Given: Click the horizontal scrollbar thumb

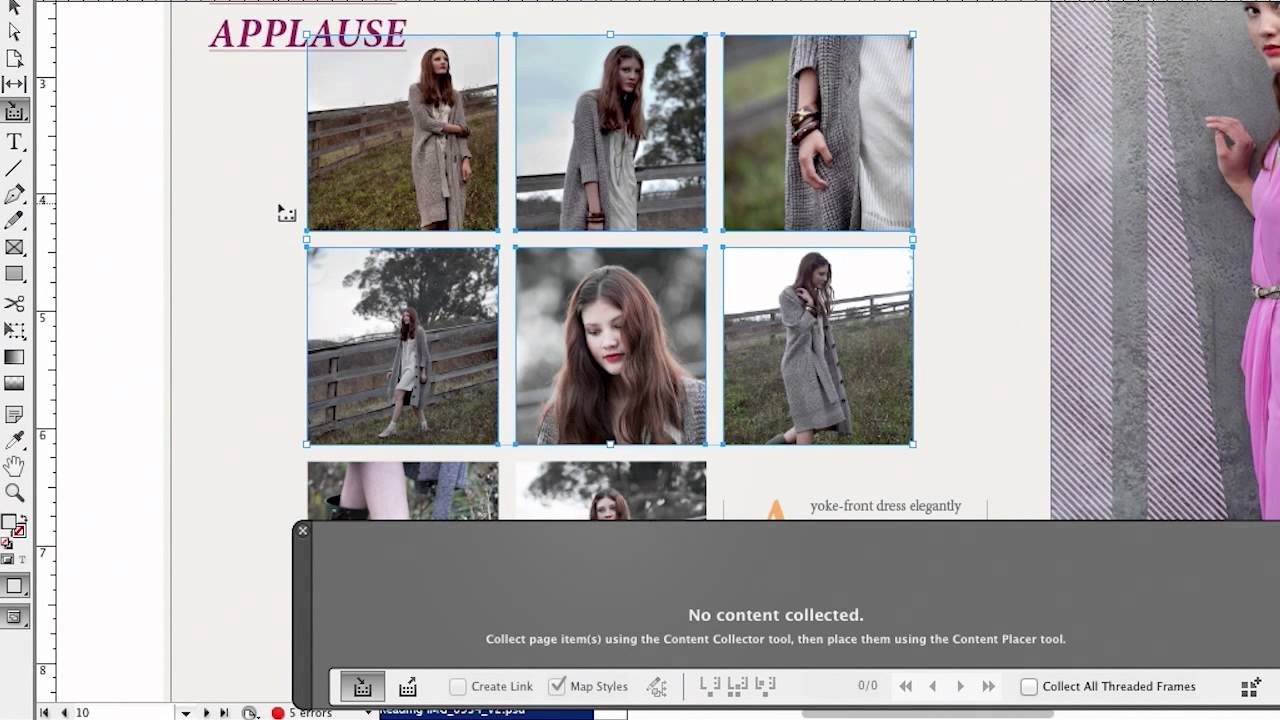Looking at the screenshot, I should coord(928,713).
